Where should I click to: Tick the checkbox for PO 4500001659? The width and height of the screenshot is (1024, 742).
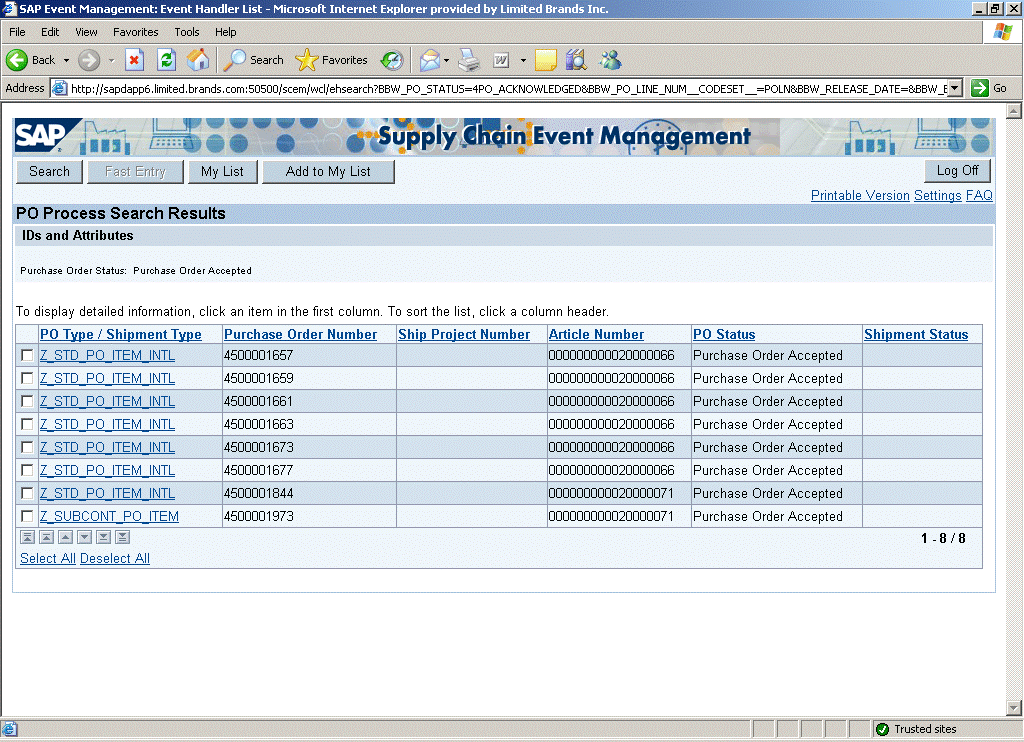tap(27, 378)
